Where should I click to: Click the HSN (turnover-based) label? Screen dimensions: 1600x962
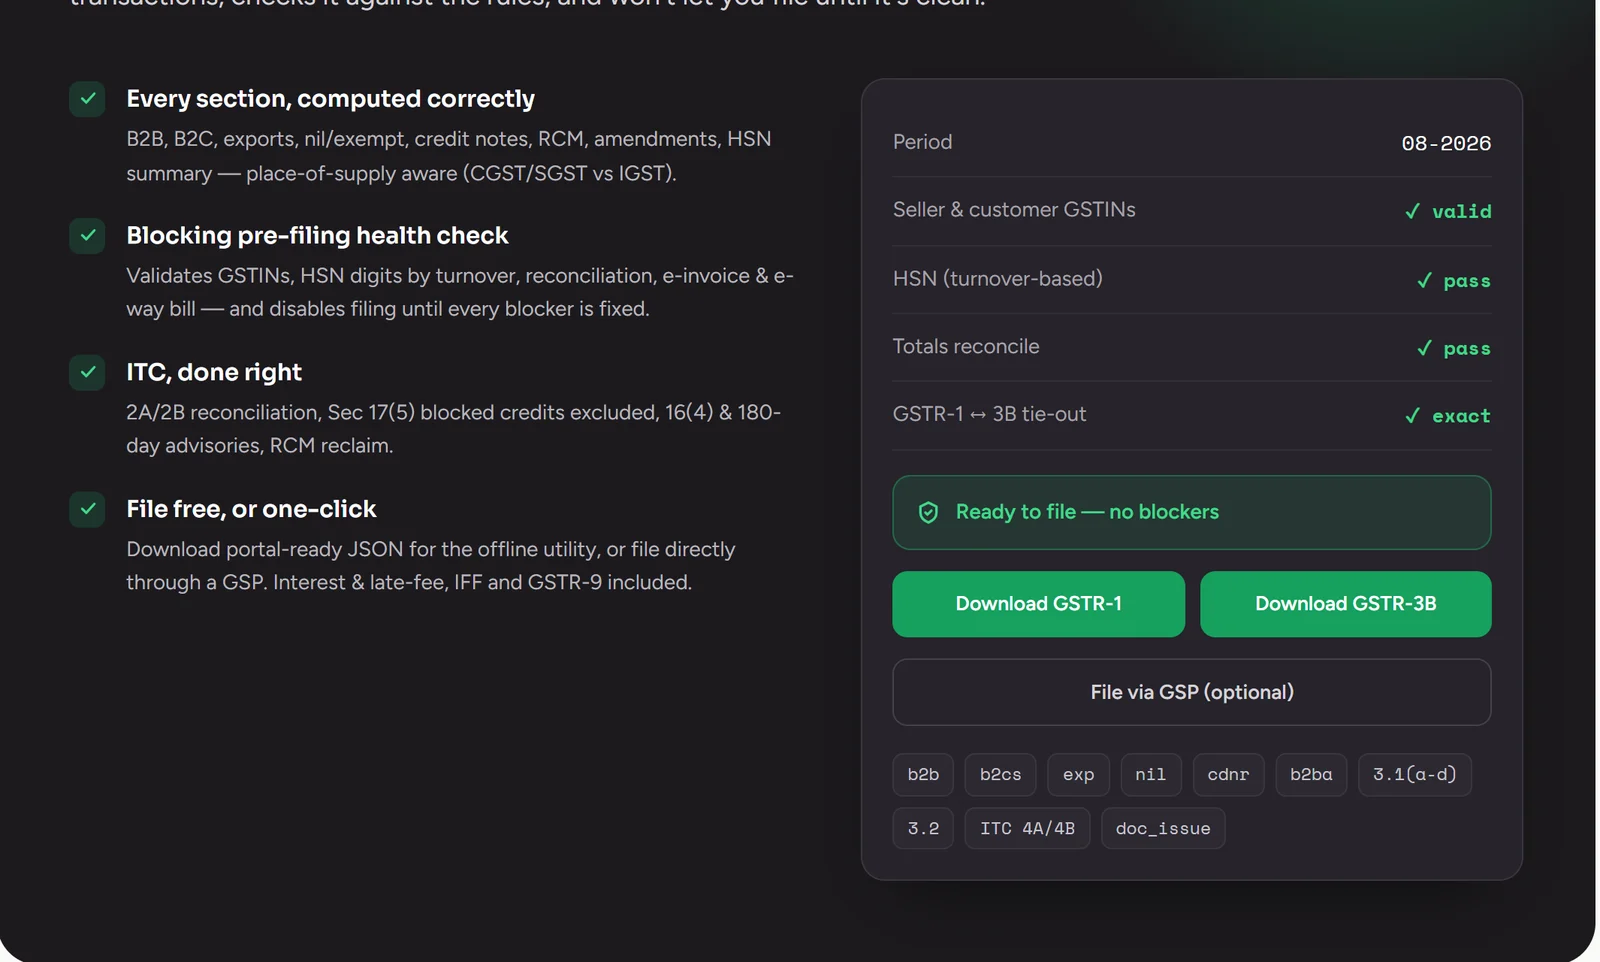point(998,279)
